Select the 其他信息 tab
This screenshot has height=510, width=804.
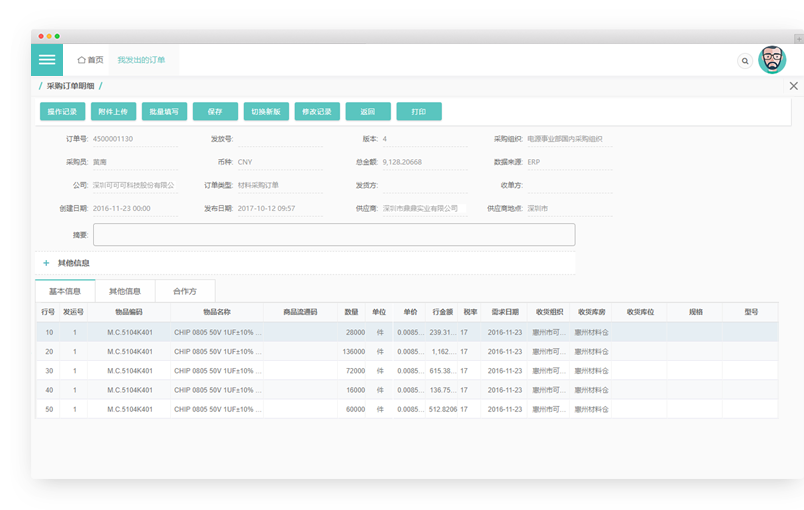point(125,291)
